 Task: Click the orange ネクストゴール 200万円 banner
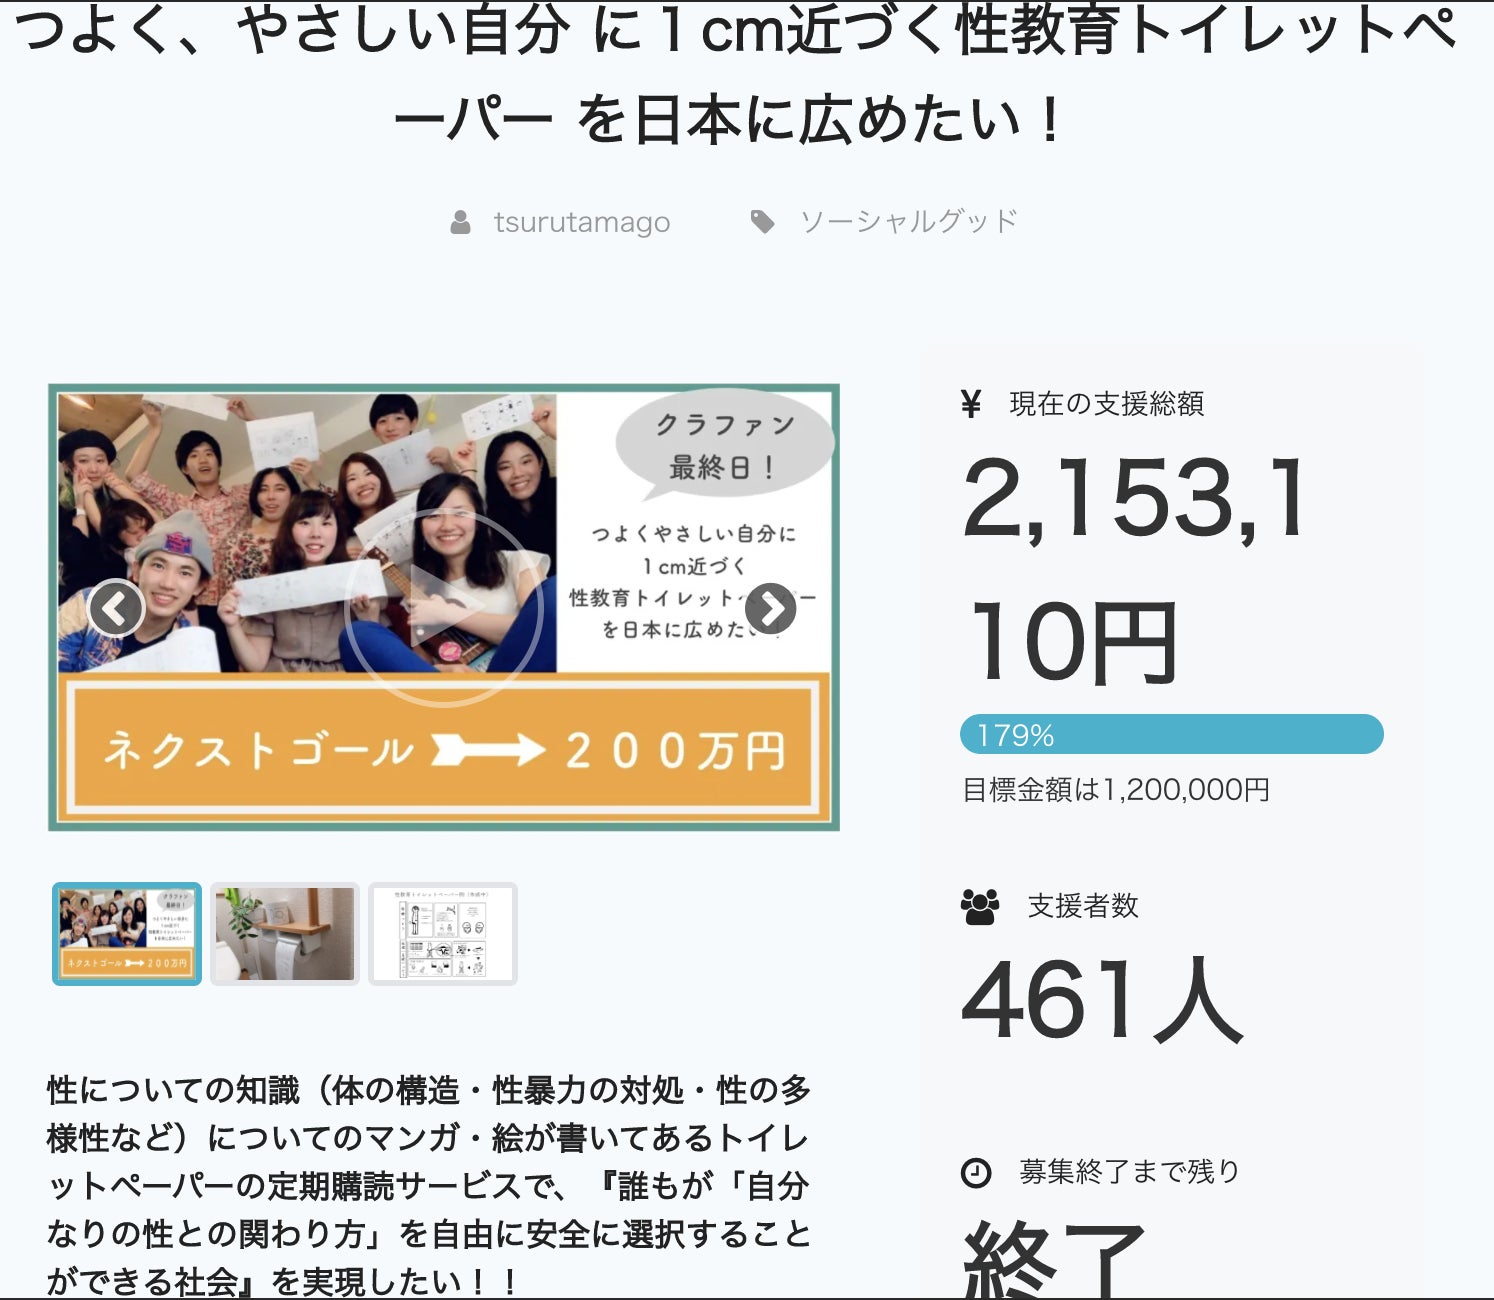(443, 750)
